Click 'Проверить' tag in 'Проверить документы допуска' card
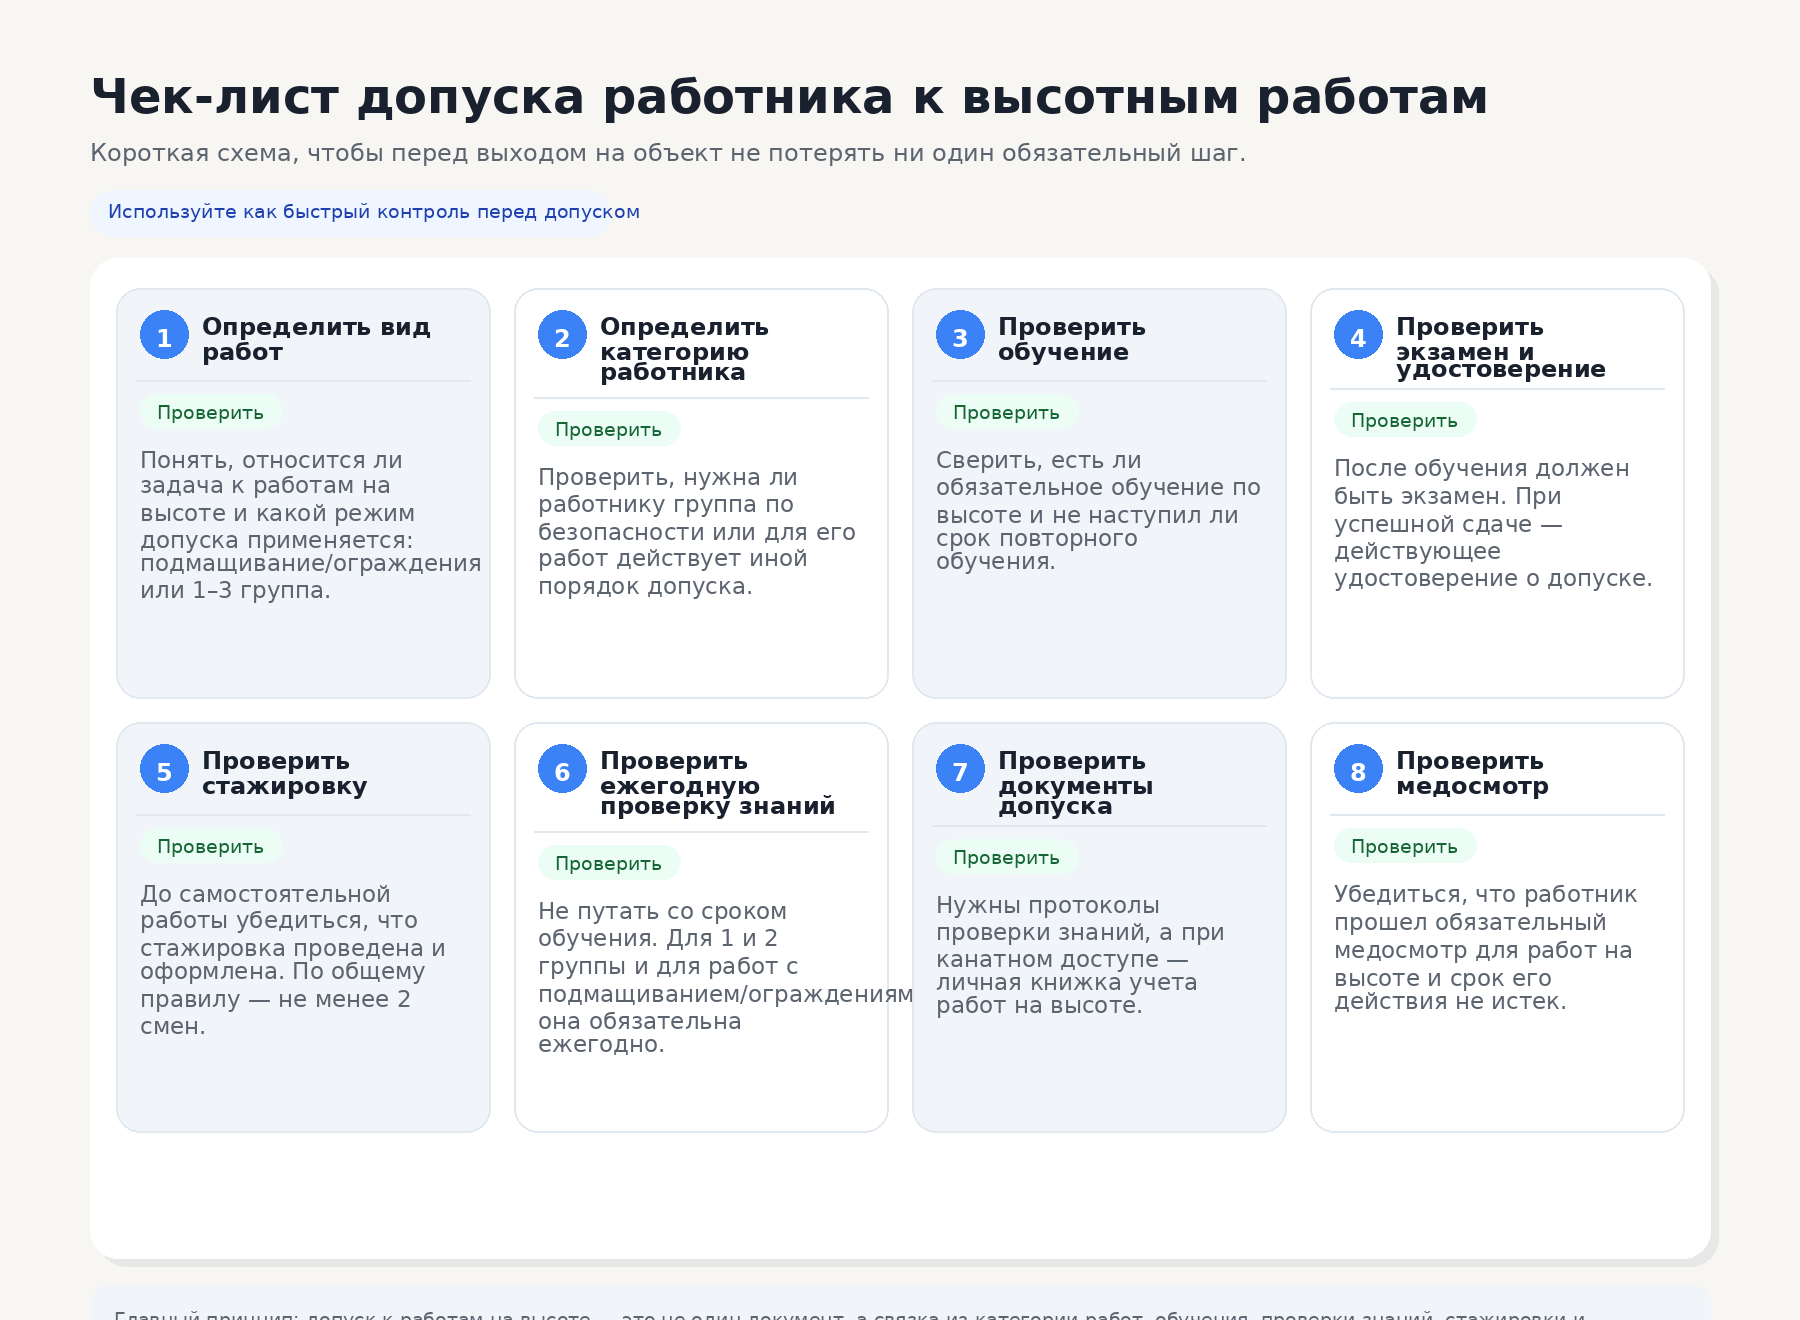The image size is (1800, 1320). tap(1007, 857)
